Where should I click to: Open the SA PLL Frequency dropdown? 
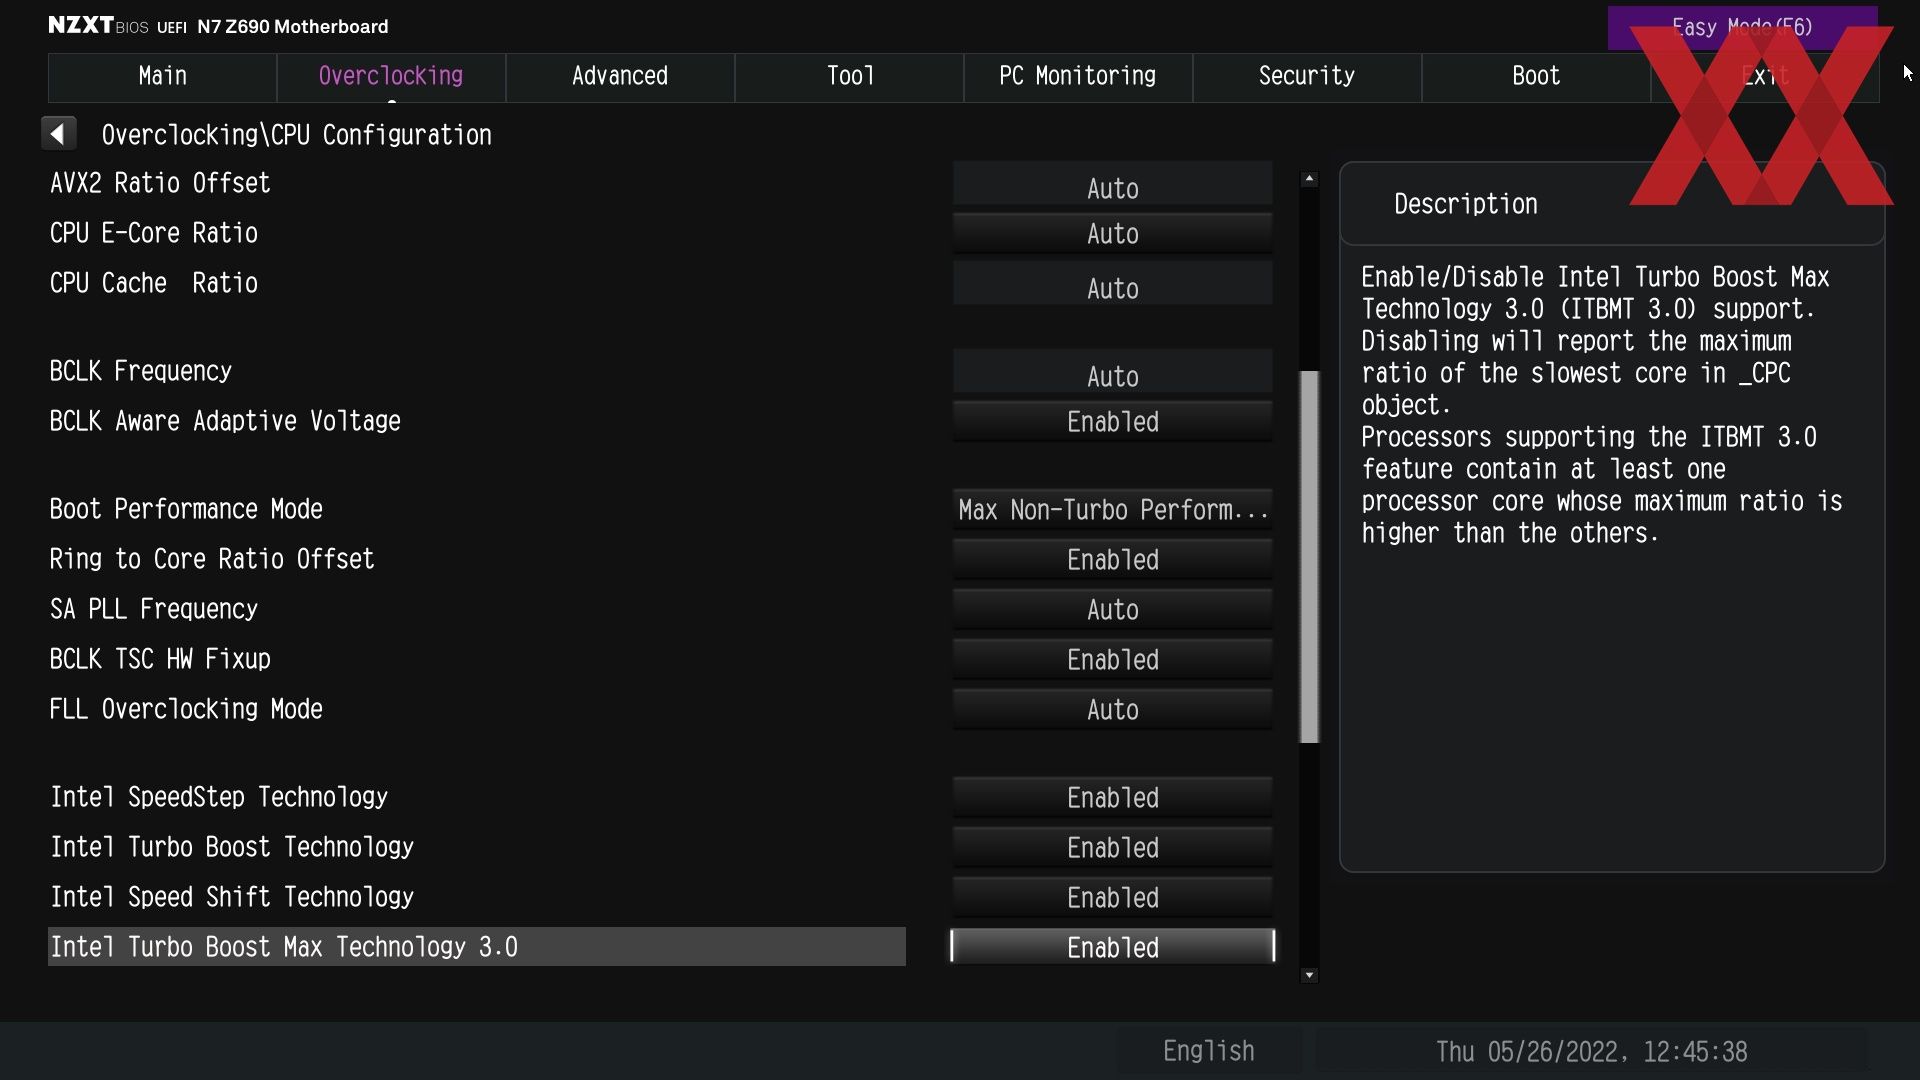click(1113, 610)
